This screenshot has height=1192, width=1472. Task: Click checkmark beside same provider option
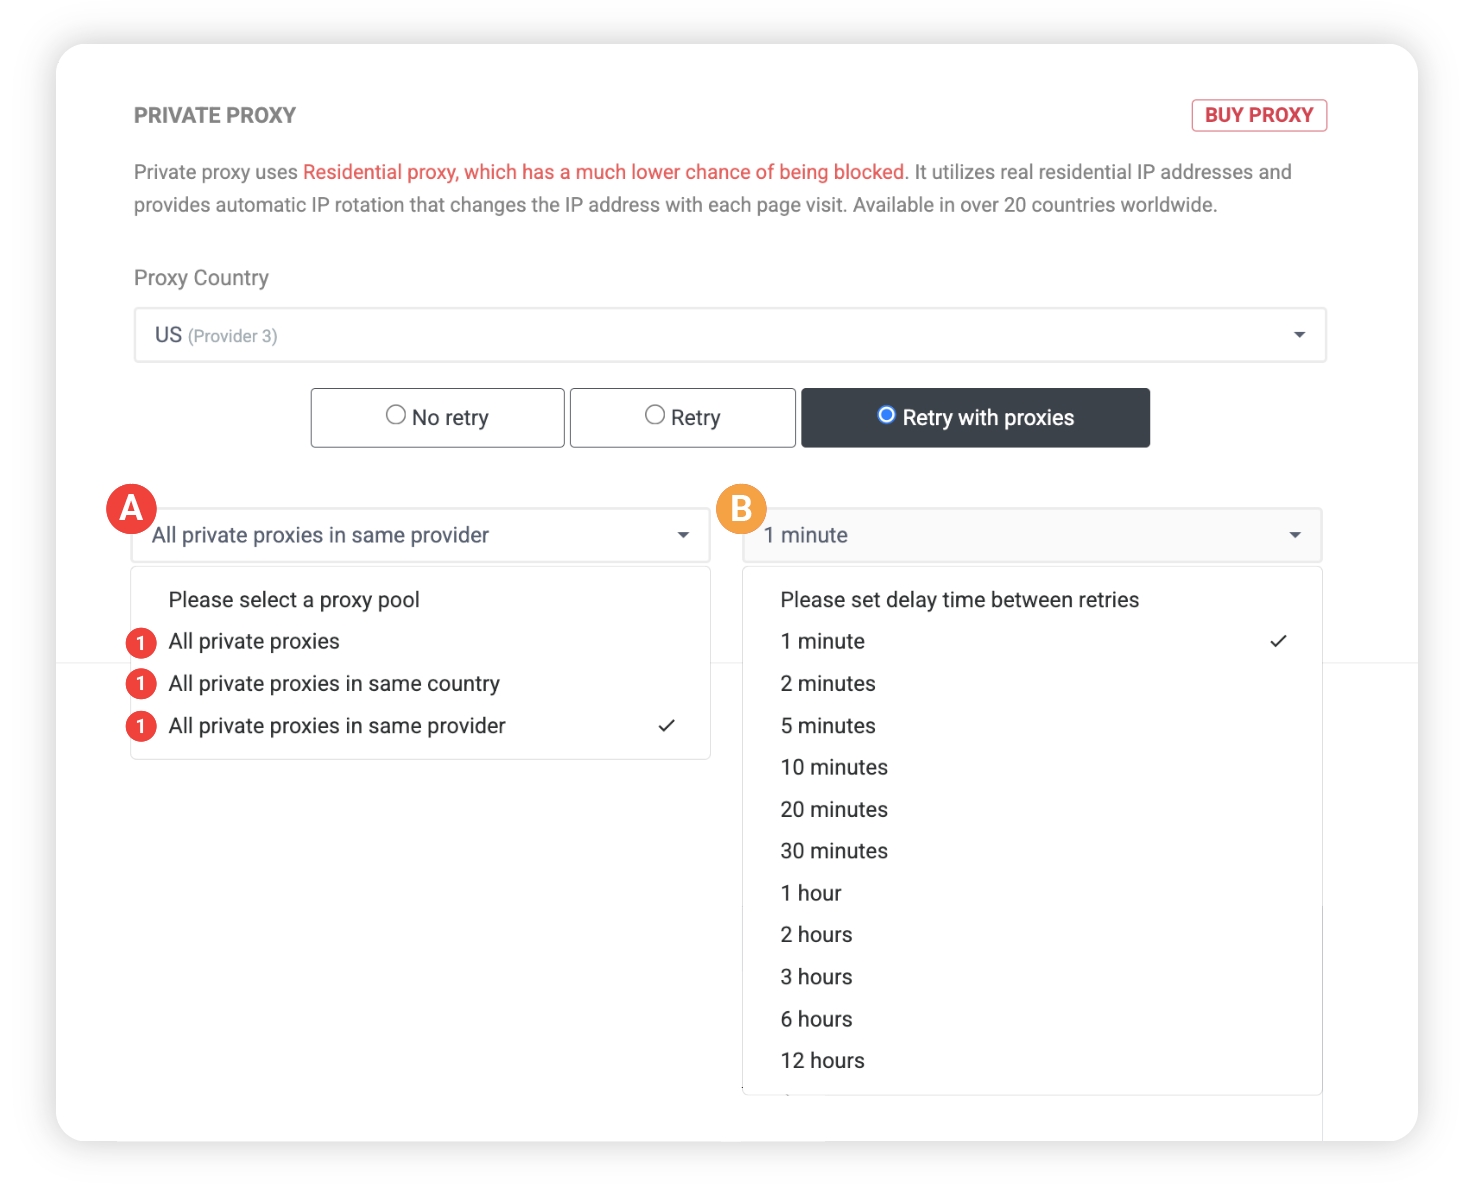pyautogui.click(x=667, y=726)
